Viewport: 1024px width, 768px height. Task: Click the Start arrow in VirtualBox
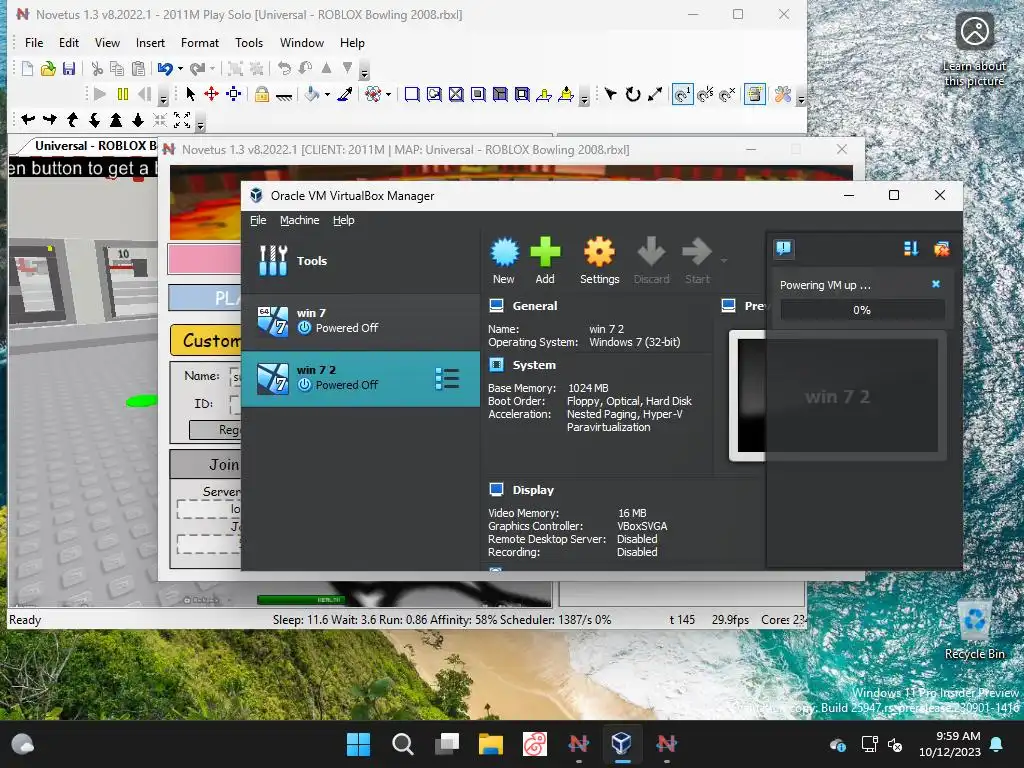[697, 261]
